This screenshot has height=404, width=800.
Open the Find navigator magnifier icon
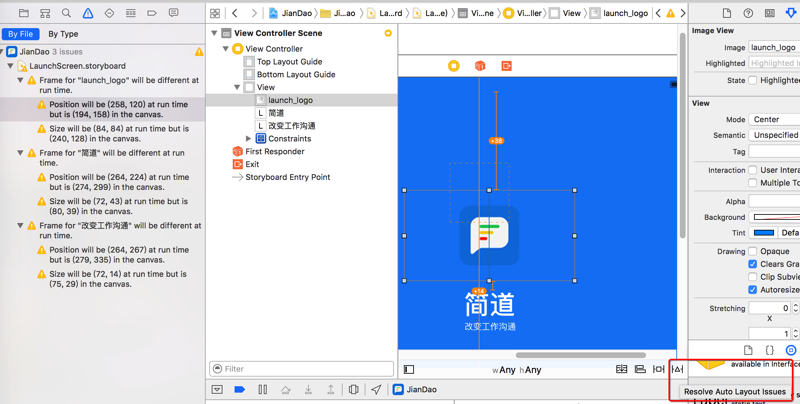point(66,13)
